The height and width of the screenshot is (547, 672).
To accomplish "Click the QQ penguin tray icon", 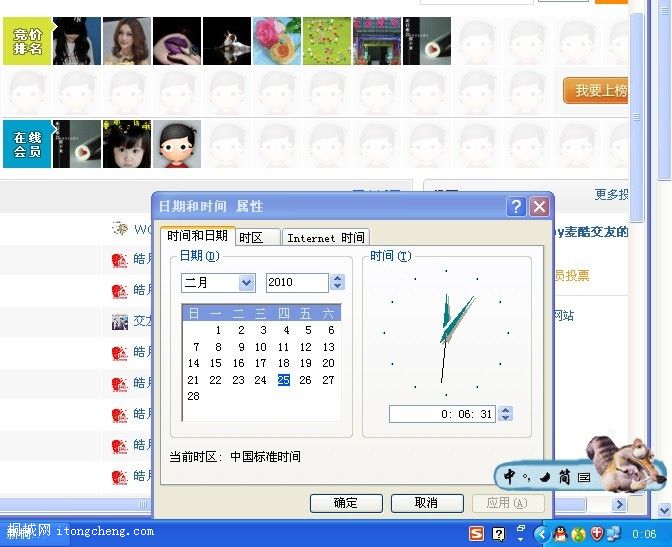I will 561,534.
